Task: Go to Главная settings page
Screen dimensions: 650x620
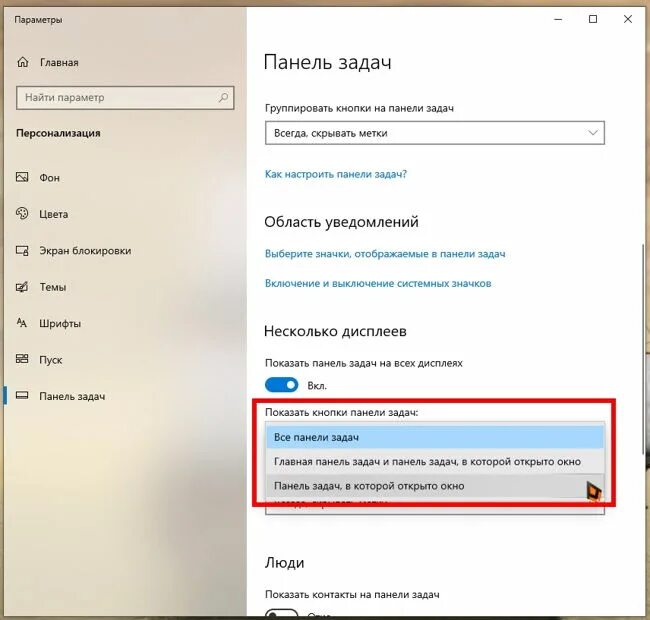Action: point(59,63)
